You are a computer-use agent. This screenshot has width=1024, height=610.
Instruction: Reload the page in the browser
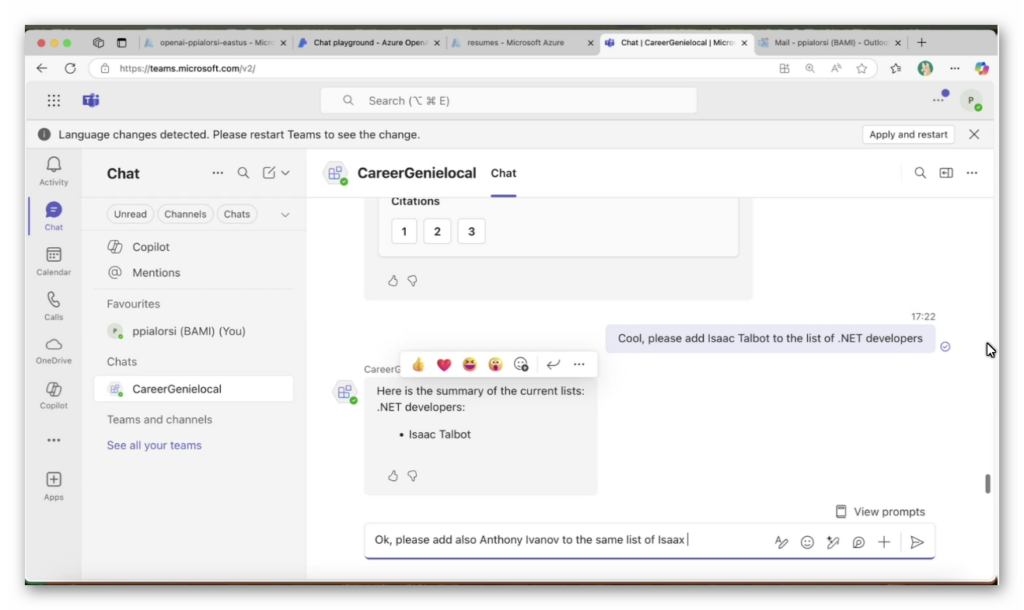(70, 69)
